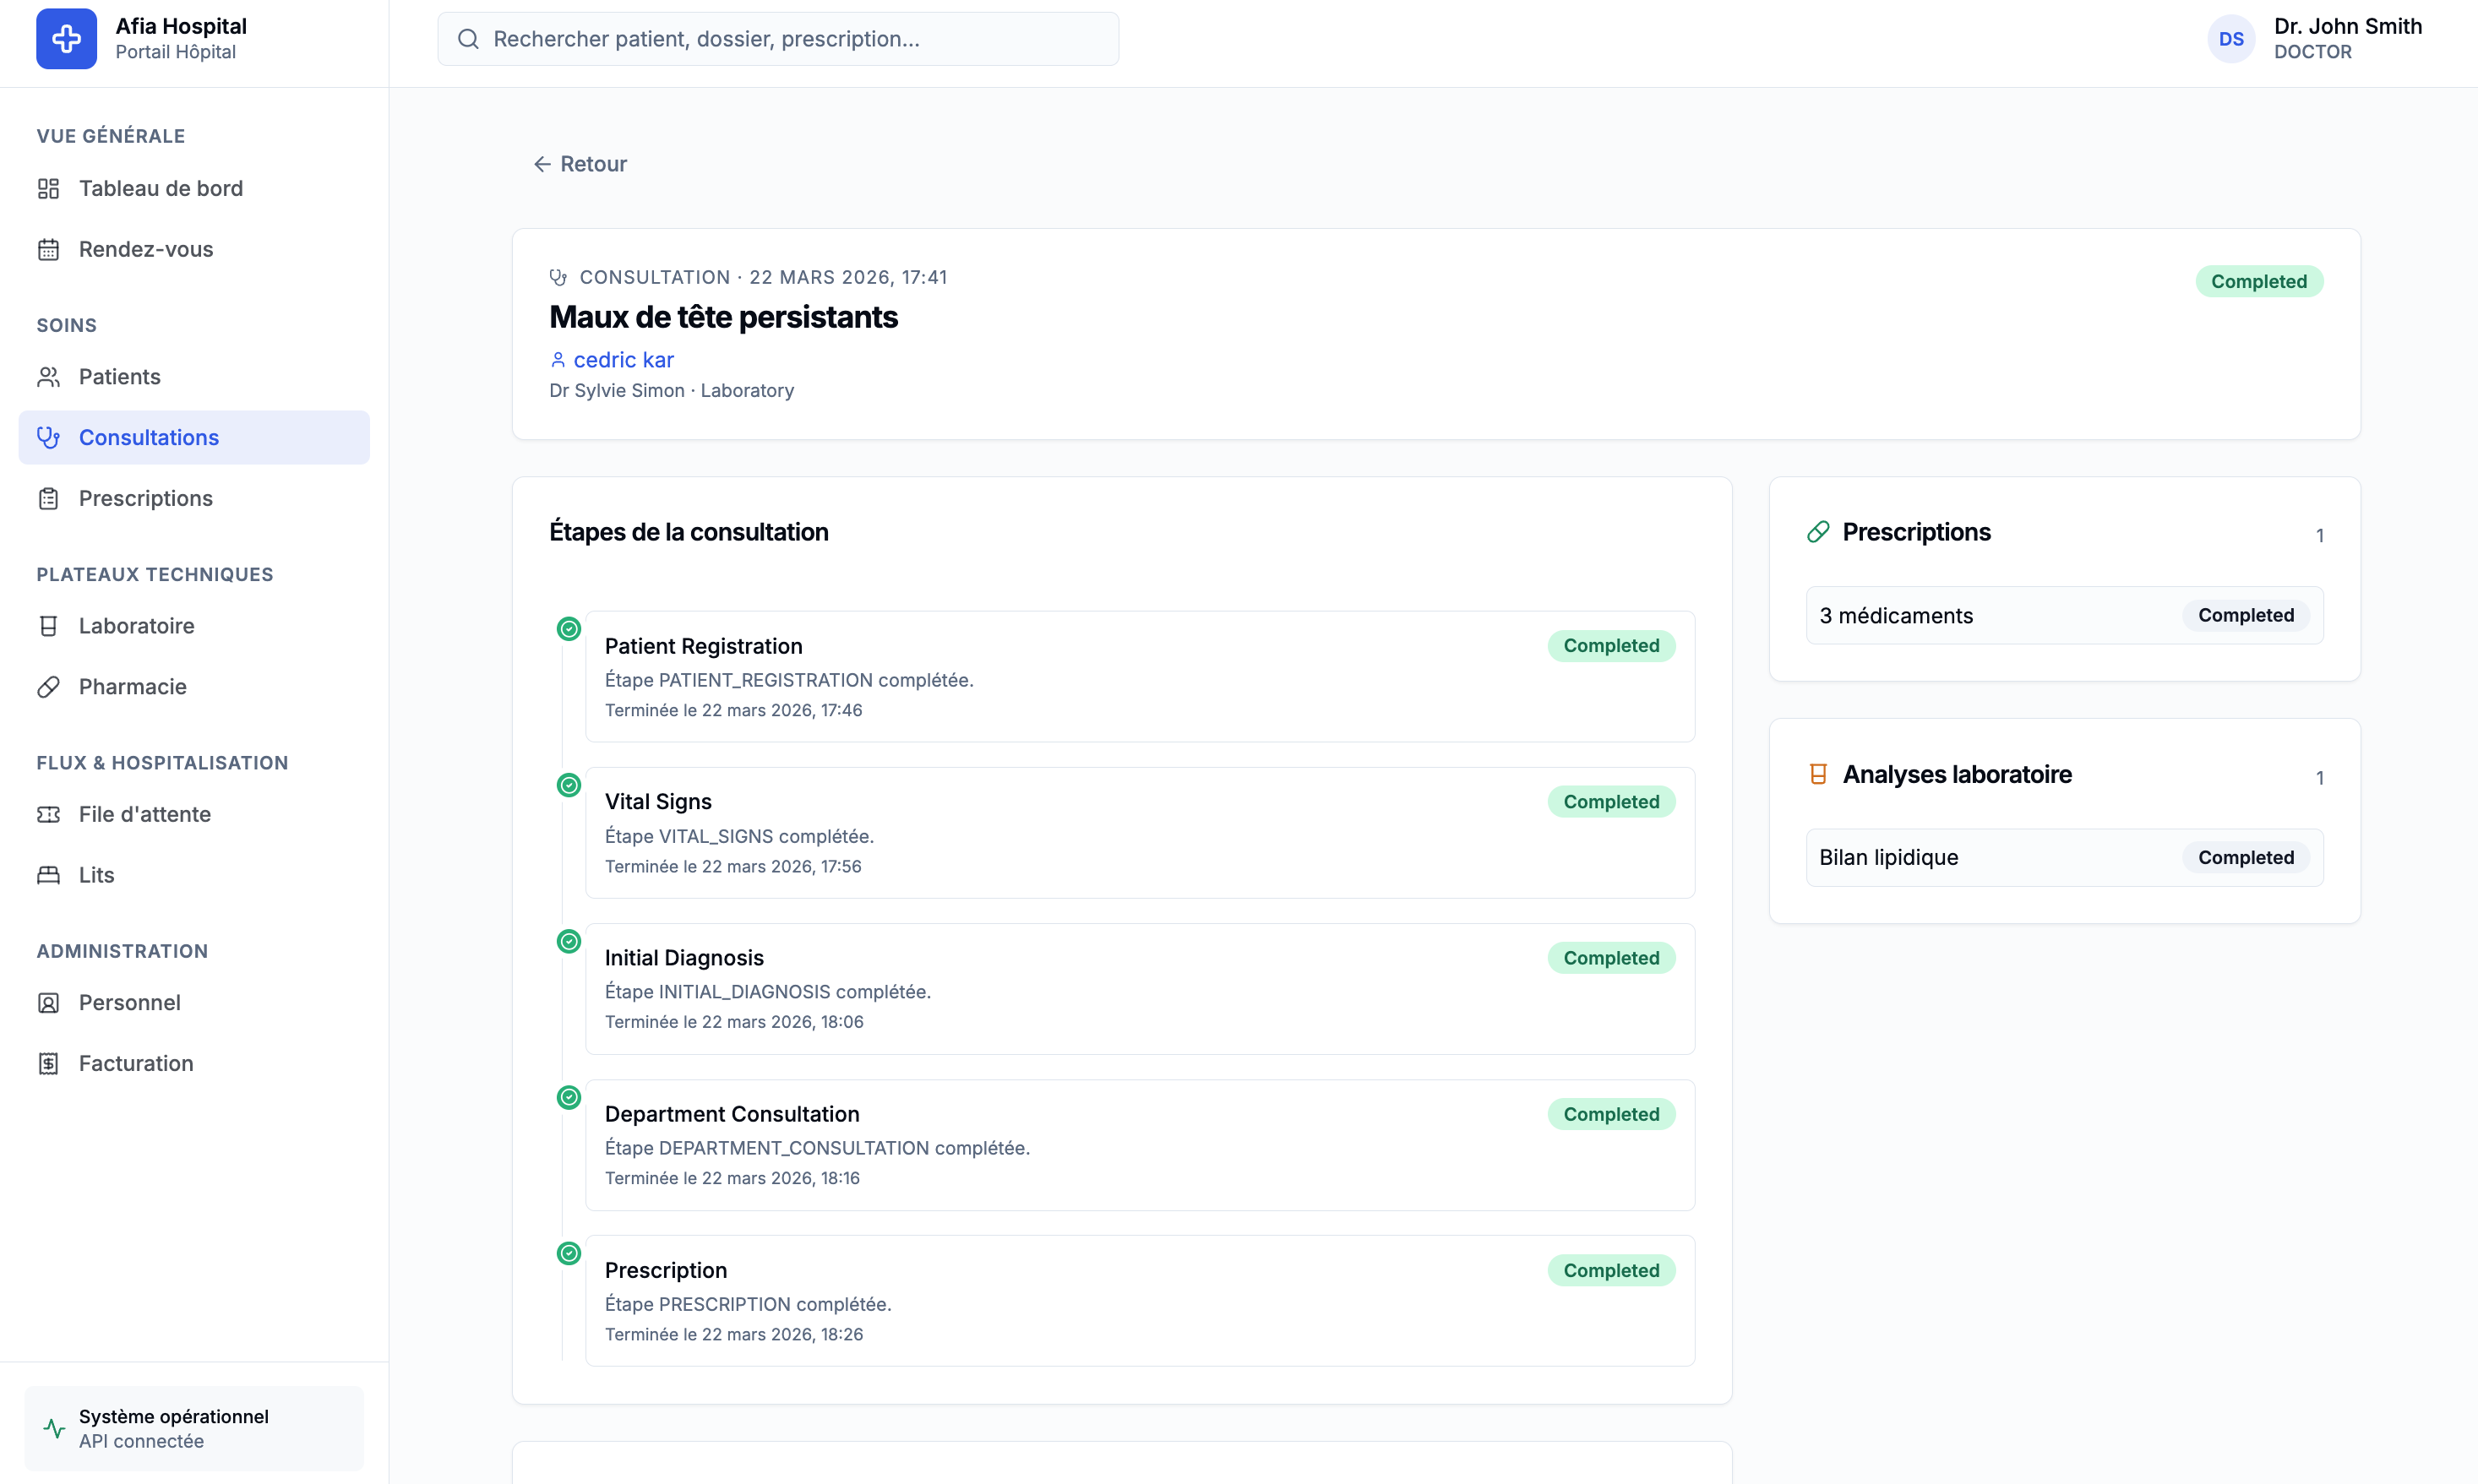Click the Patients people icon
The image size is (2478, 1484).
coord(48,377)
